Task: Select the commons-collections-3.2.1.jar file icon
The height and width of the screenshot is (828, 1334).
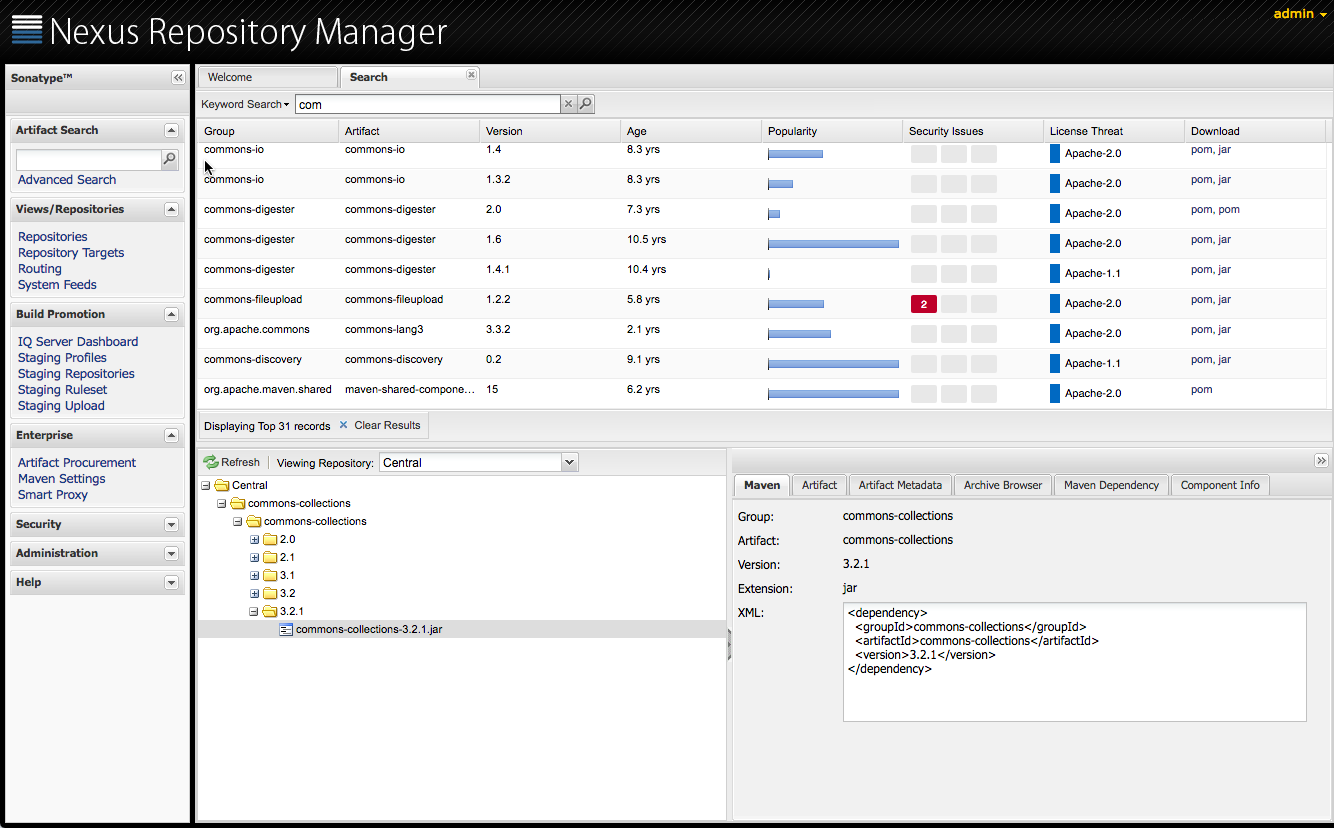Action: (x=286, y=629)
